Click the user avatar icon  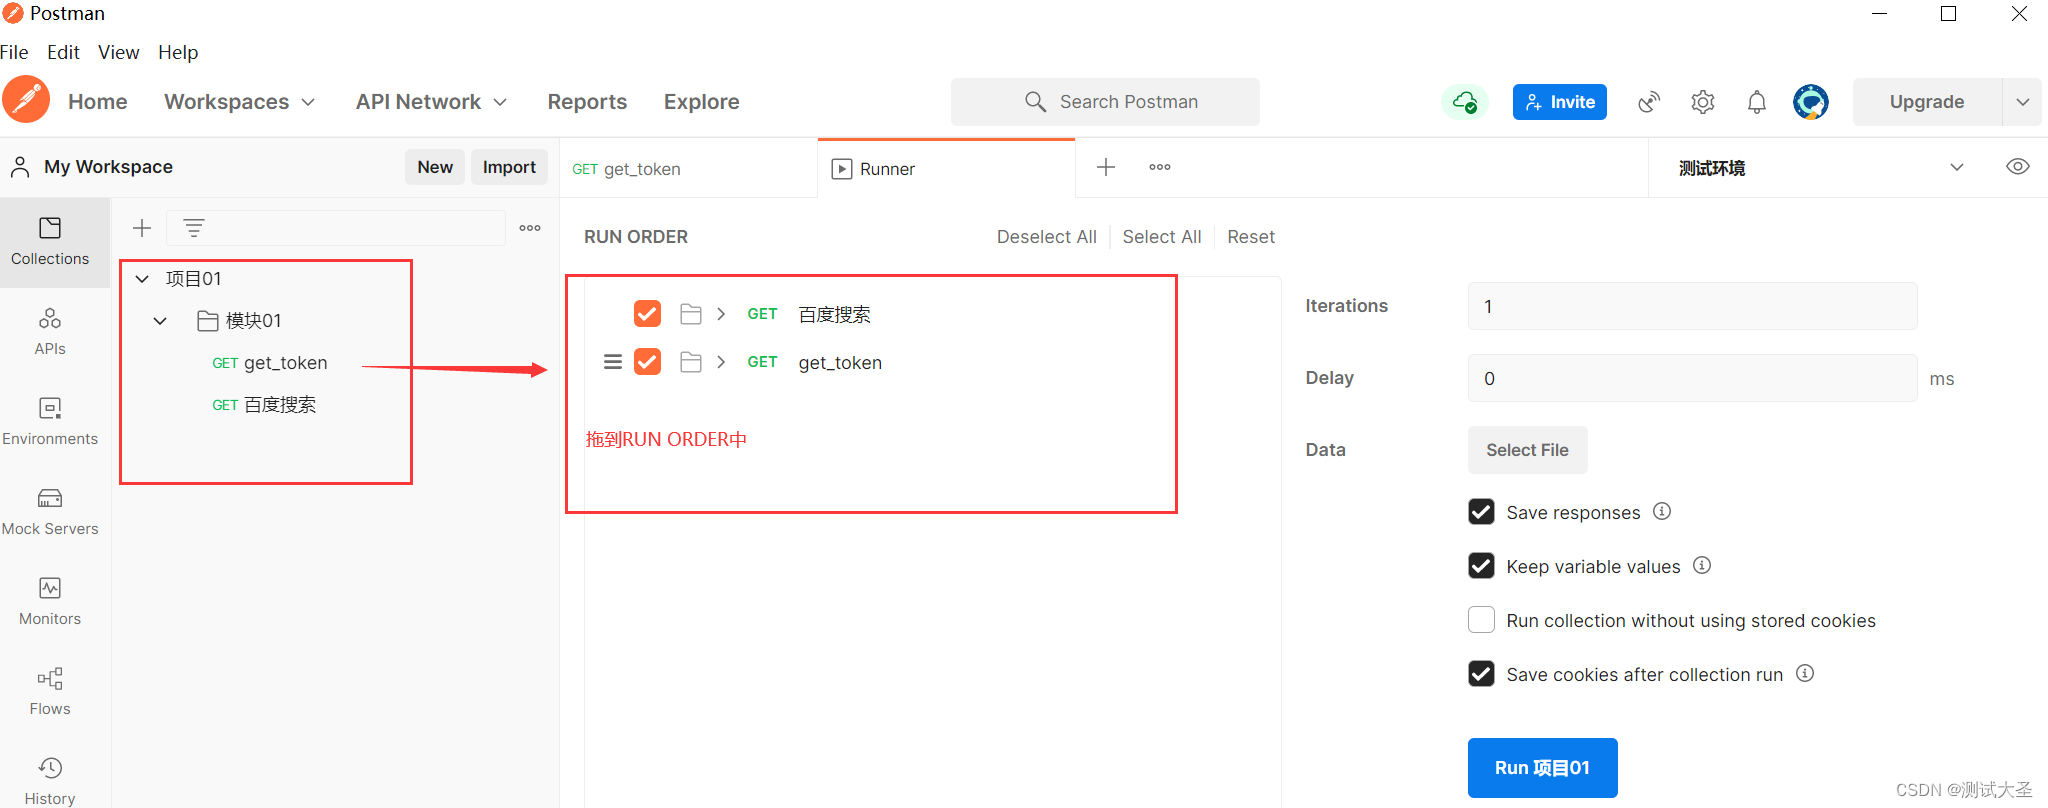pos(1811,102)
